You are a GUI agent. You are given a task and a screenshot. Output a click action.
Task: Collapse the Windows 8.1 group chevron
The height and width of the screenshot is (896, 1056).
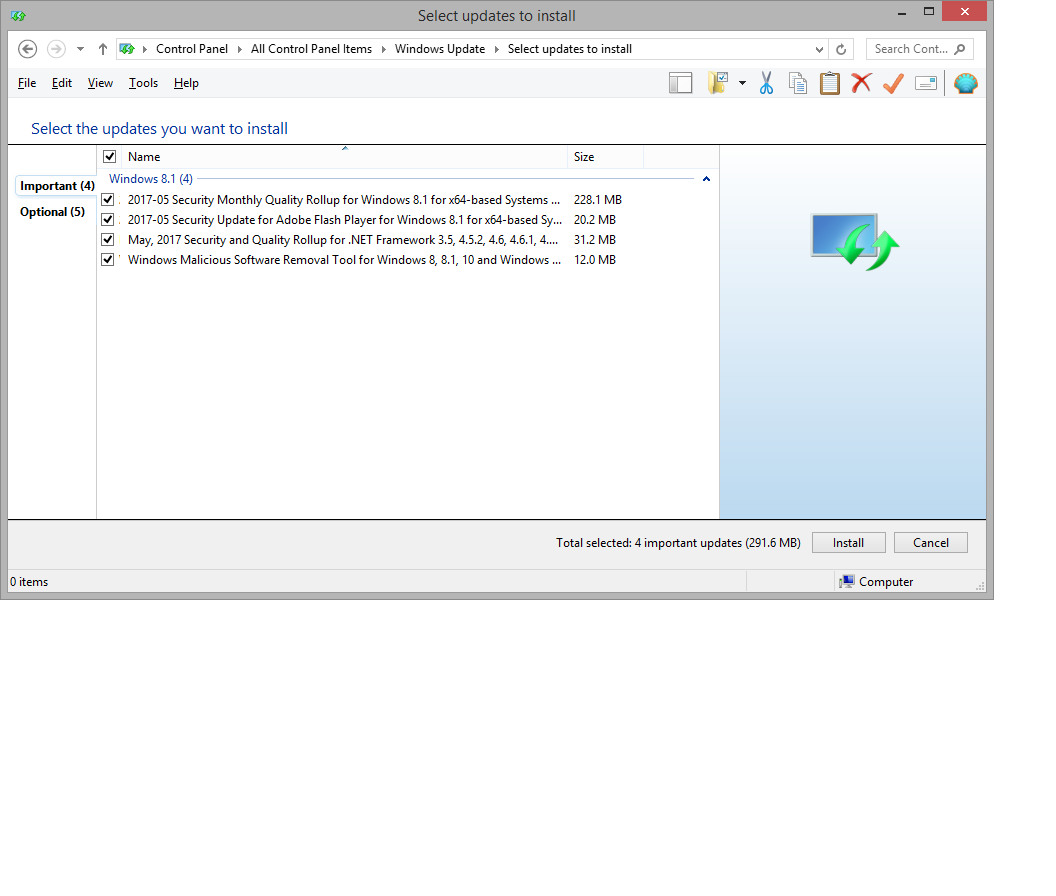point(706,179)
